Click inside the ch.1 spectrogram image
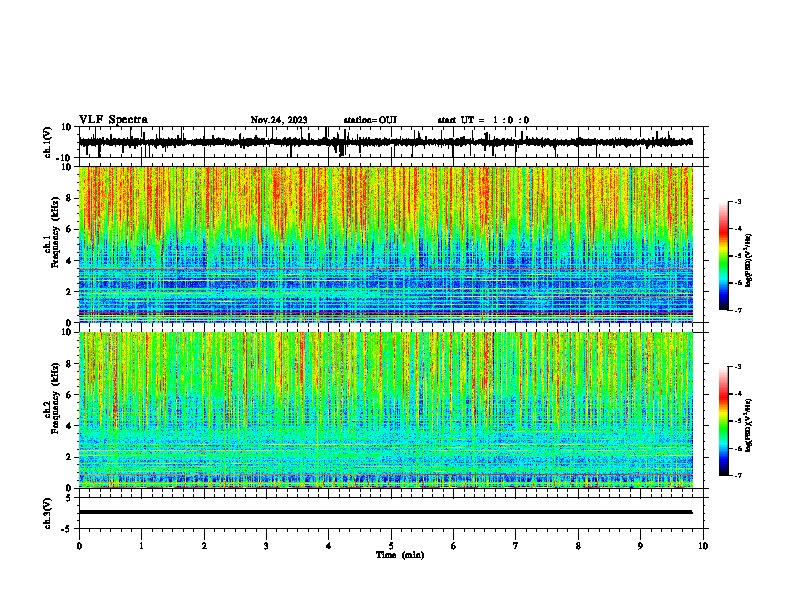The height and width of the screenshot is (612, 792). [385, 244]
